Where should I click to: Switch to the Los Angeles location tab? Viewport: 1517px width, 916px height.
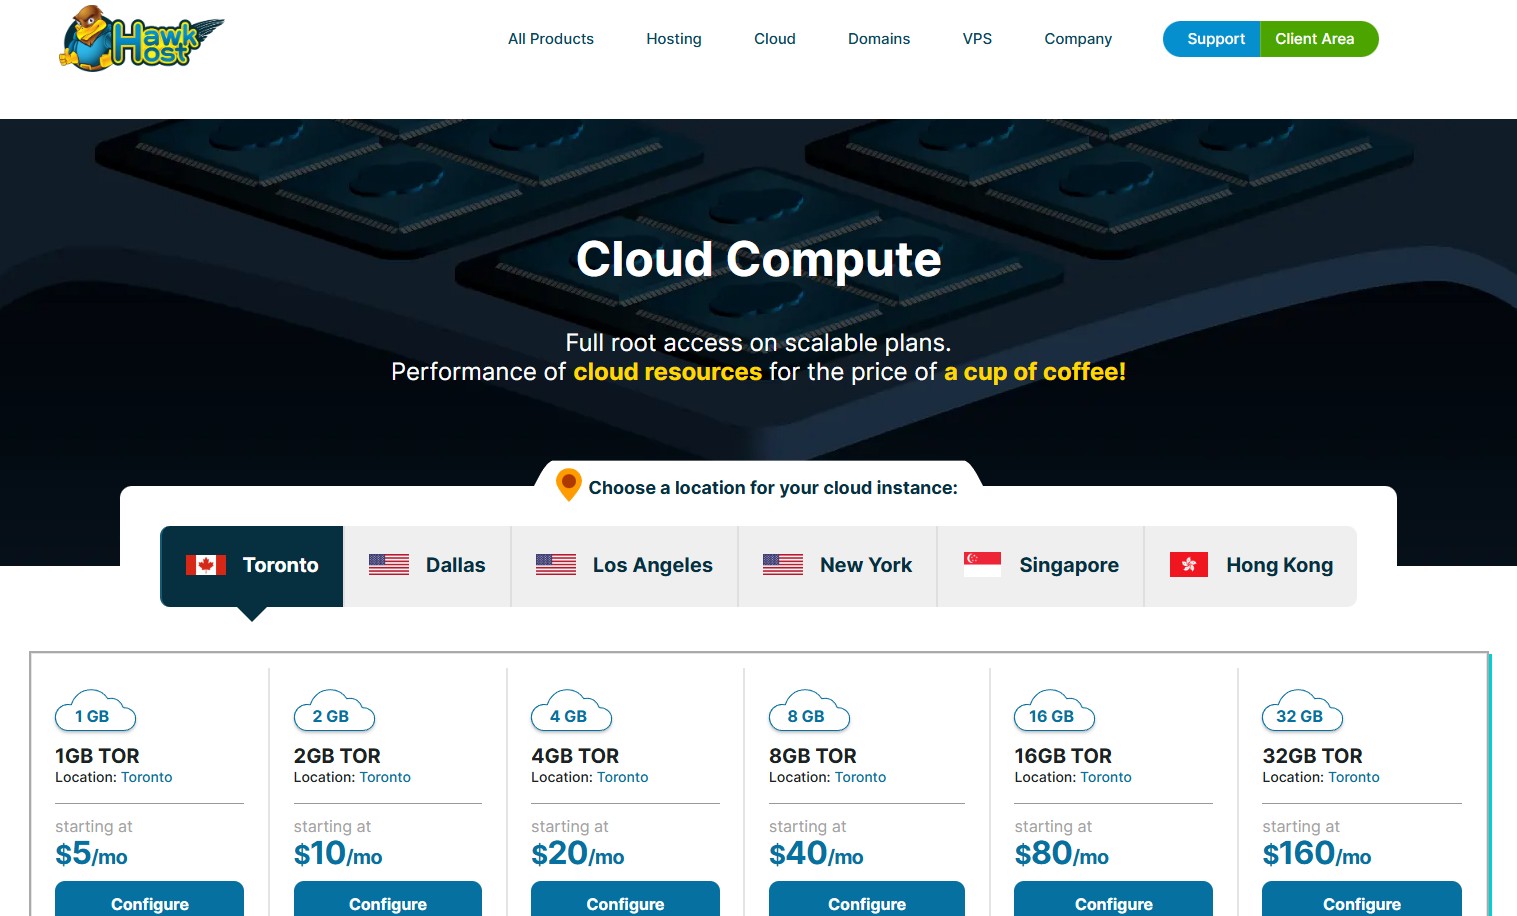(x=624, y=566)
